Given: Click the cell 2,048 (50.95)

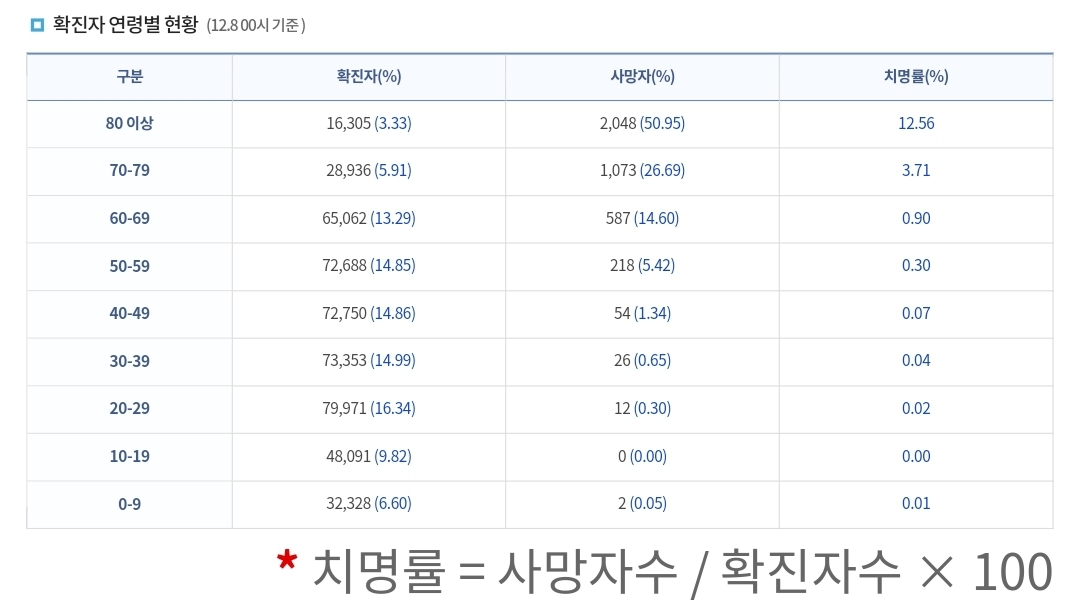Looking at the screenshot, I should (x=642, y=123).
